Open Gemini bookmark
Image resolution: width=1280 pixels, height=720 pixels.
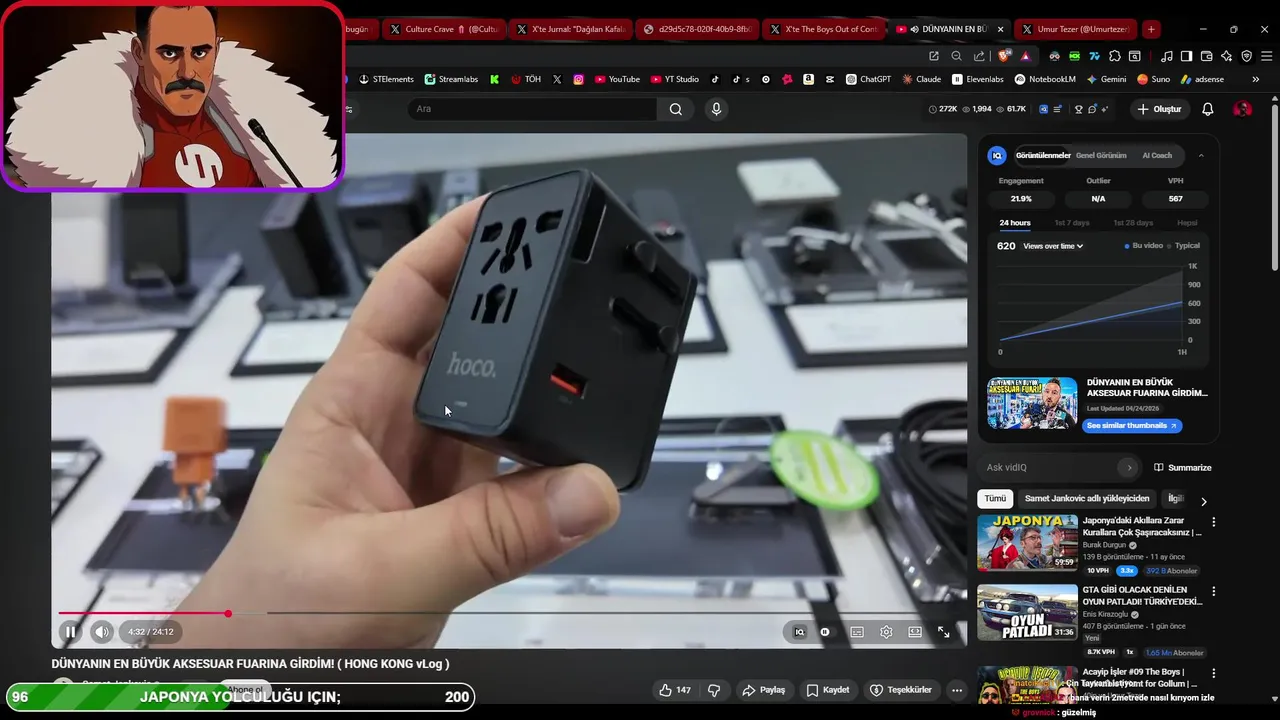[1106, 79]
